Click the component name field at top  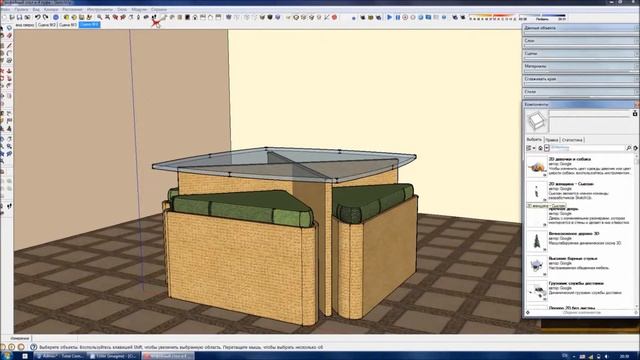590,113
